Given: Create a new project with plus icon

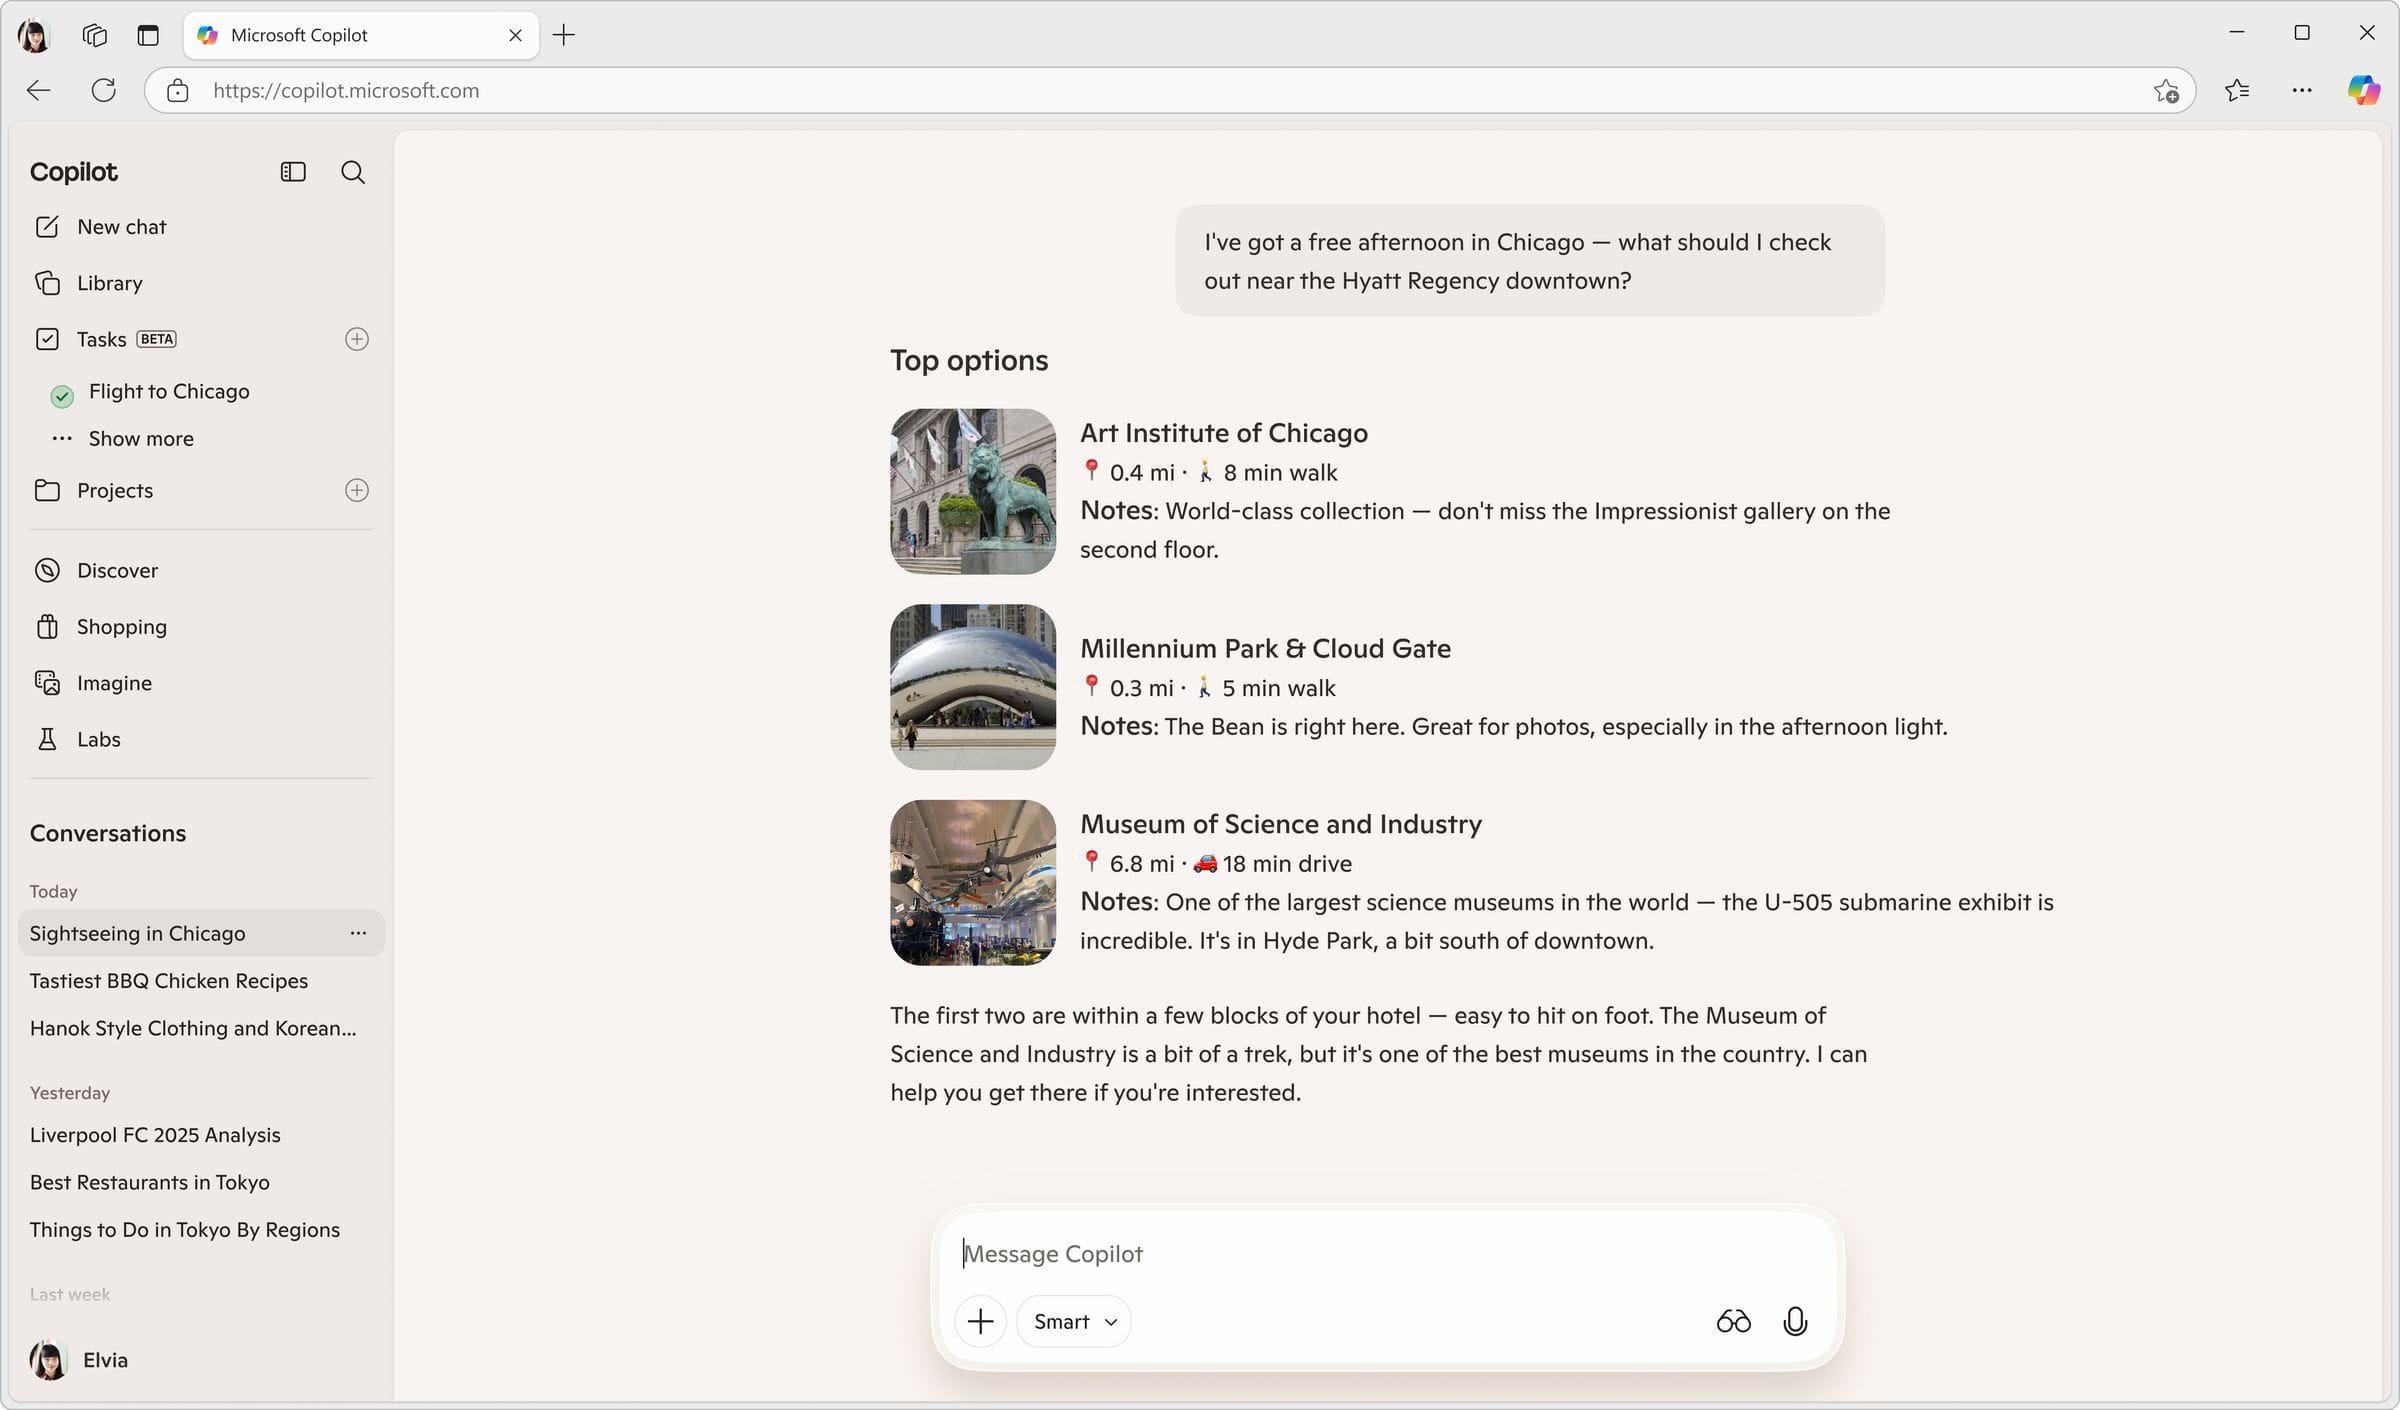Looking at the screenshot, I should 357,490.
